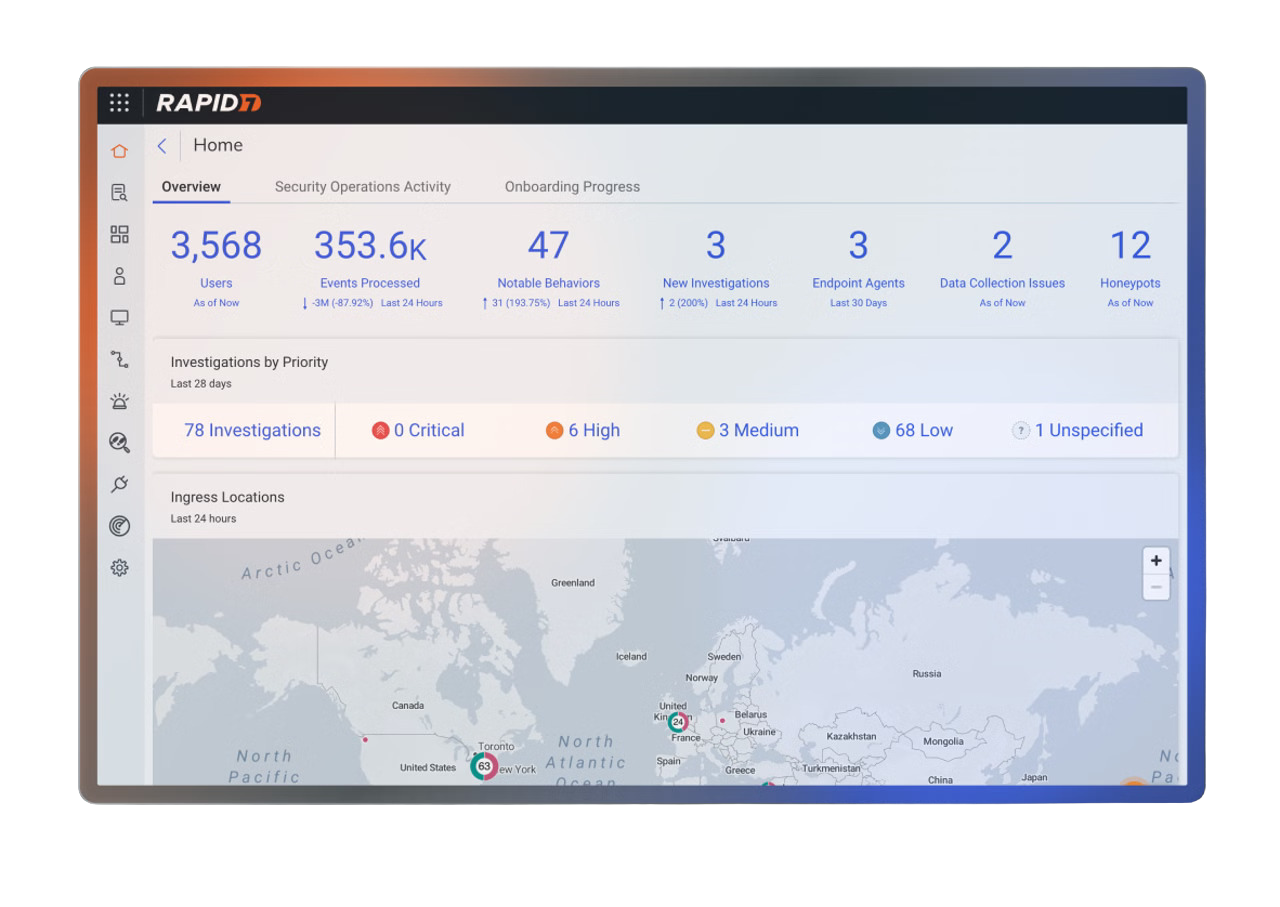Open the 78 Investigations link
Viewport: 1280px width, 907px height.
click(x=252, y=431)
